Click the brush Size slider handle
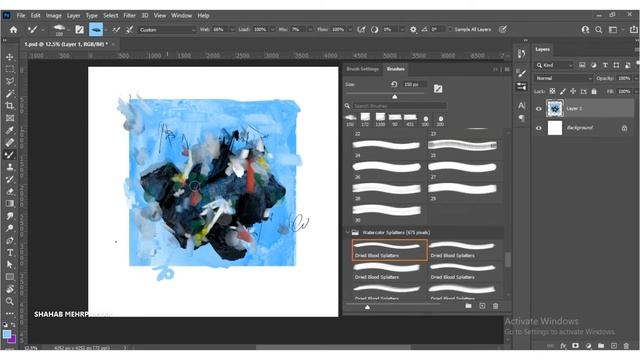The height and width of the screenshot is (360, 640). (394, 97)
